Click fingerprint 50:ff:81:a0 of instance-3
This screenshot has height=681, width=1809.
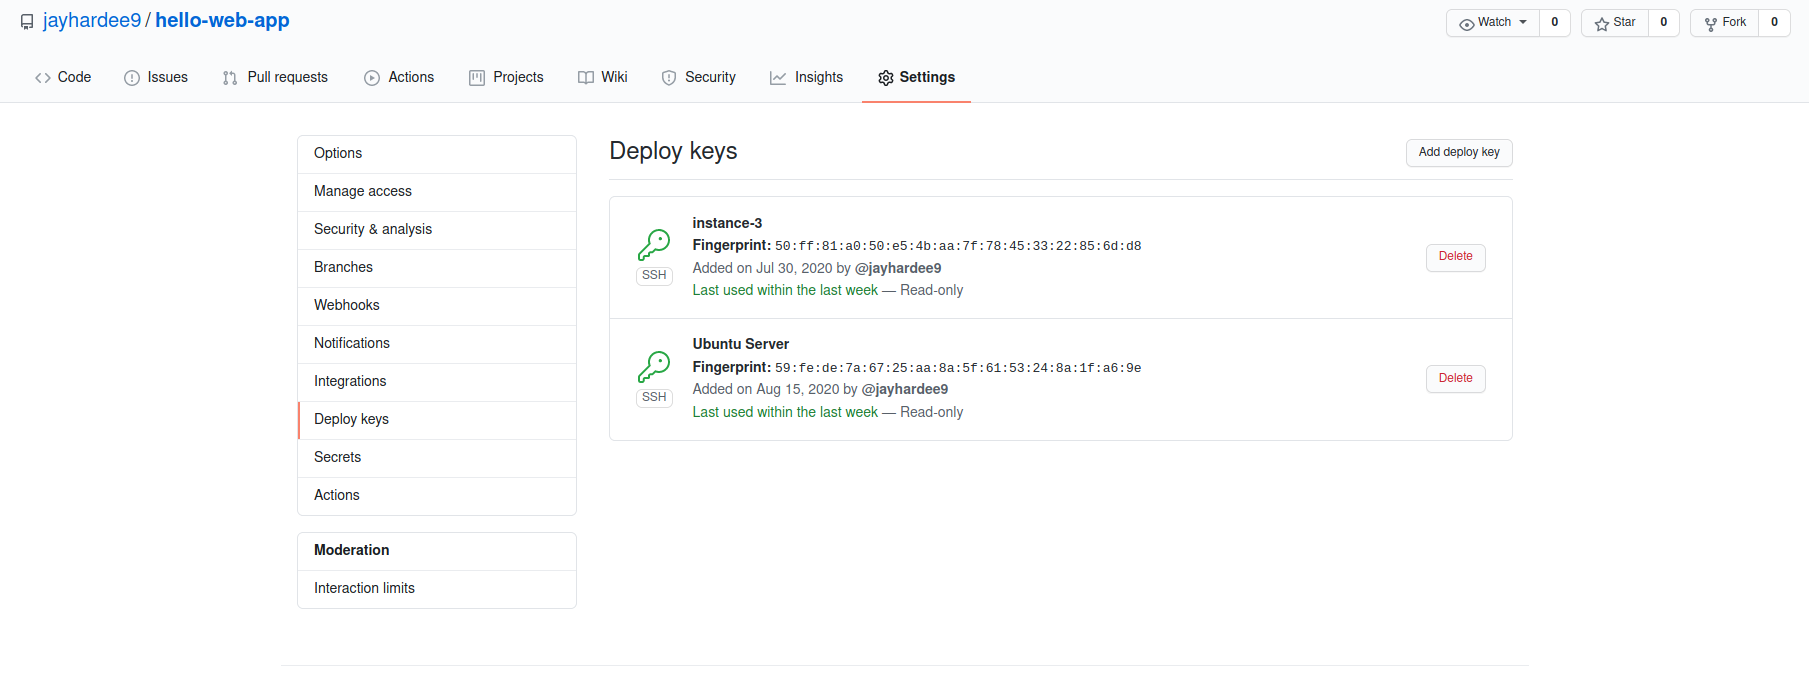click(x=958, y=246)
